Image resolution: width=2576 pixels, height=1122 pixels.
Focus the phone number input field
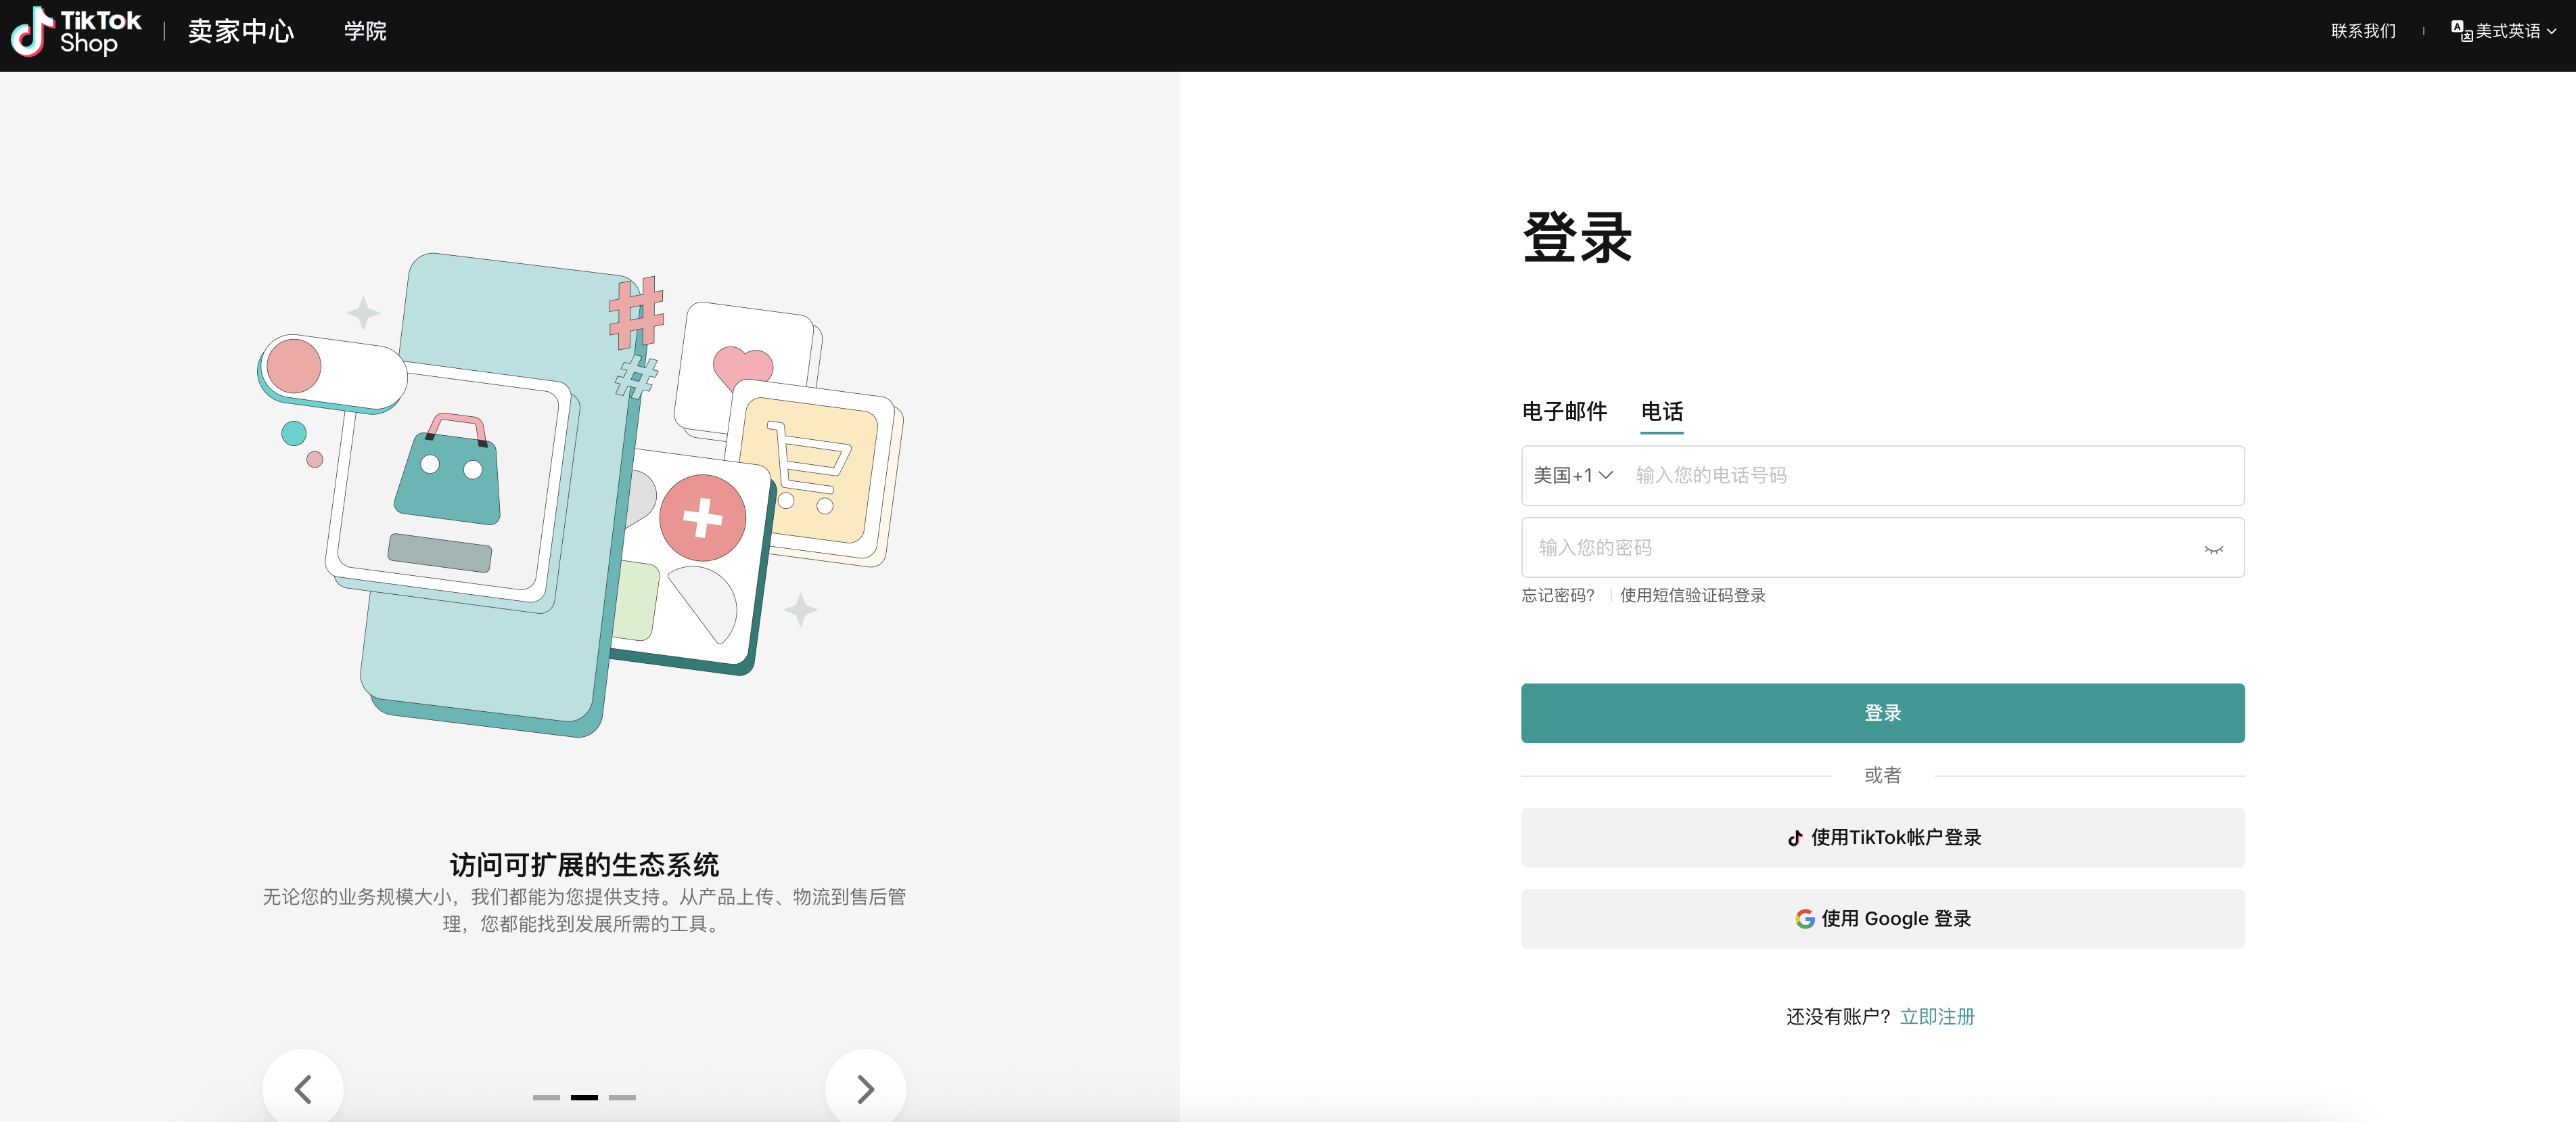tap(1930, 476)
